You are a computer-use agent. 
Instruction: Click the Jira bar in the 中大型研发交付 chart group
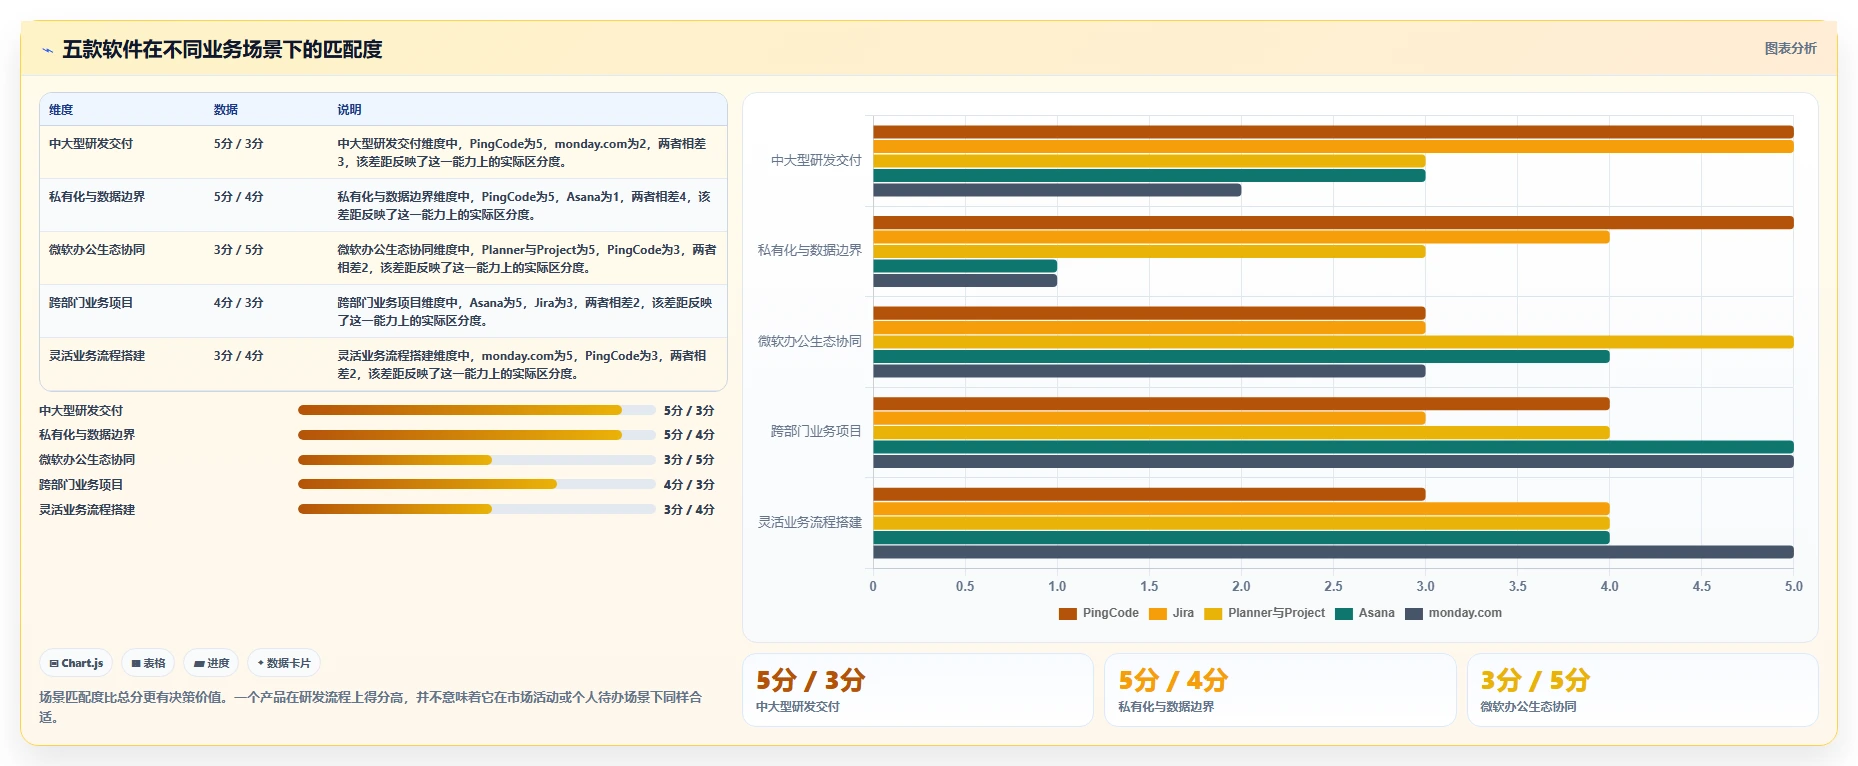pos(1333,147)
